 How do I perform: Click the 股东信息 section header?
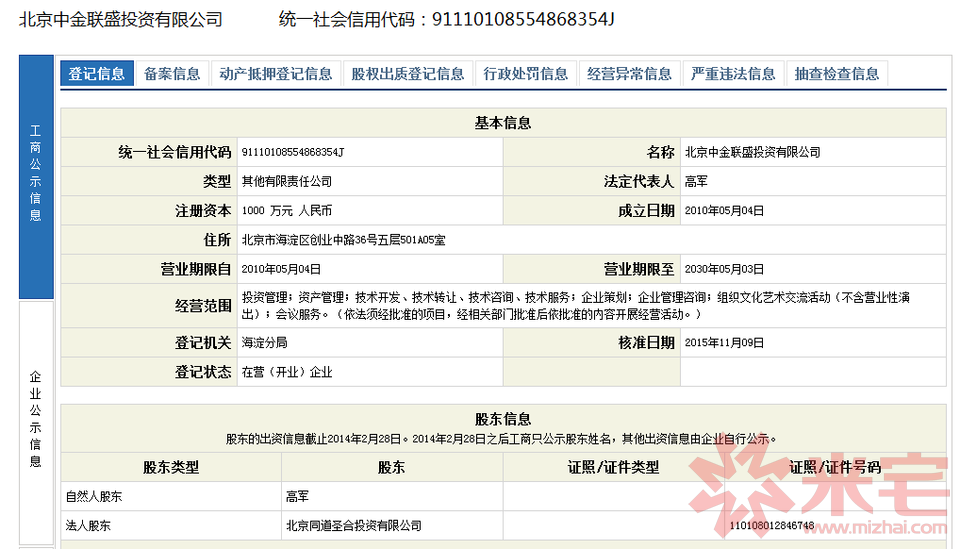click(503, 419)
